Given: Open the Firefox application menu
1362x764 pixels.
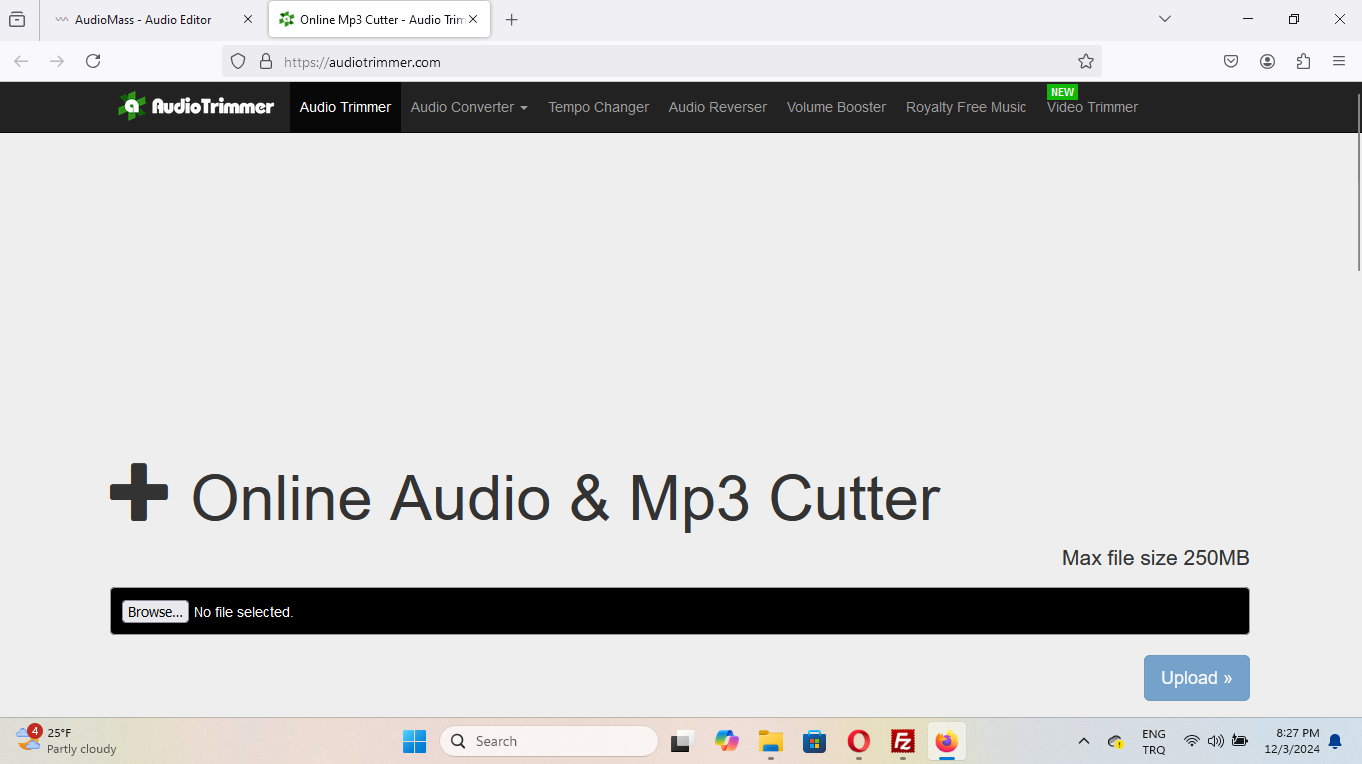Looking at the screenshot, I should (1339, 61).
